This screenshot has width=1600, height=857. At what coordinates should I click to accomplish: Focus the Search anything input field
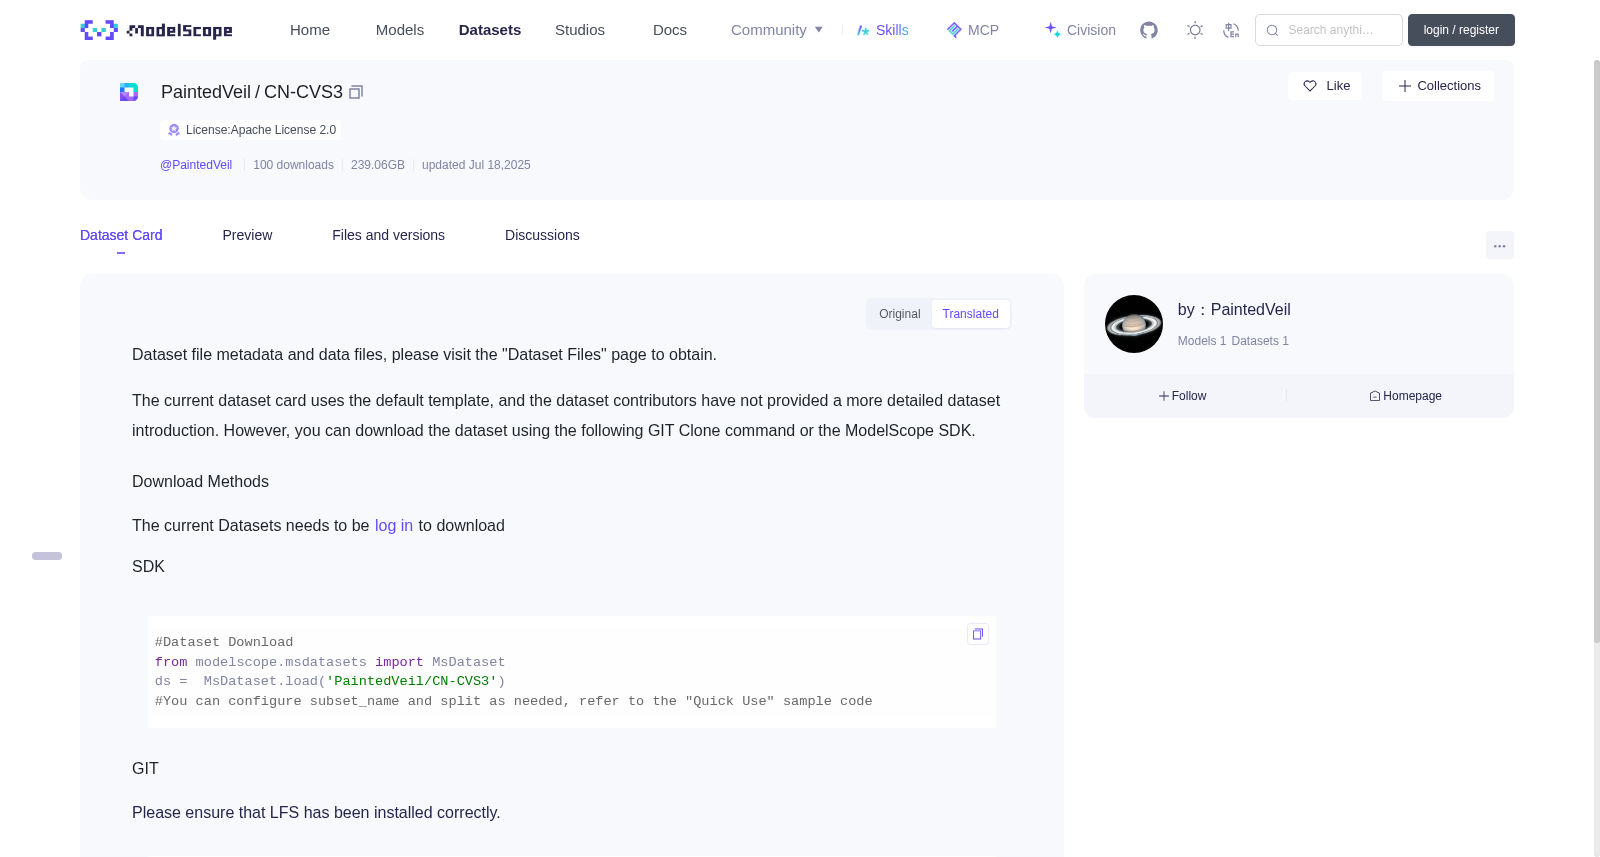(x=1329, y=30)
